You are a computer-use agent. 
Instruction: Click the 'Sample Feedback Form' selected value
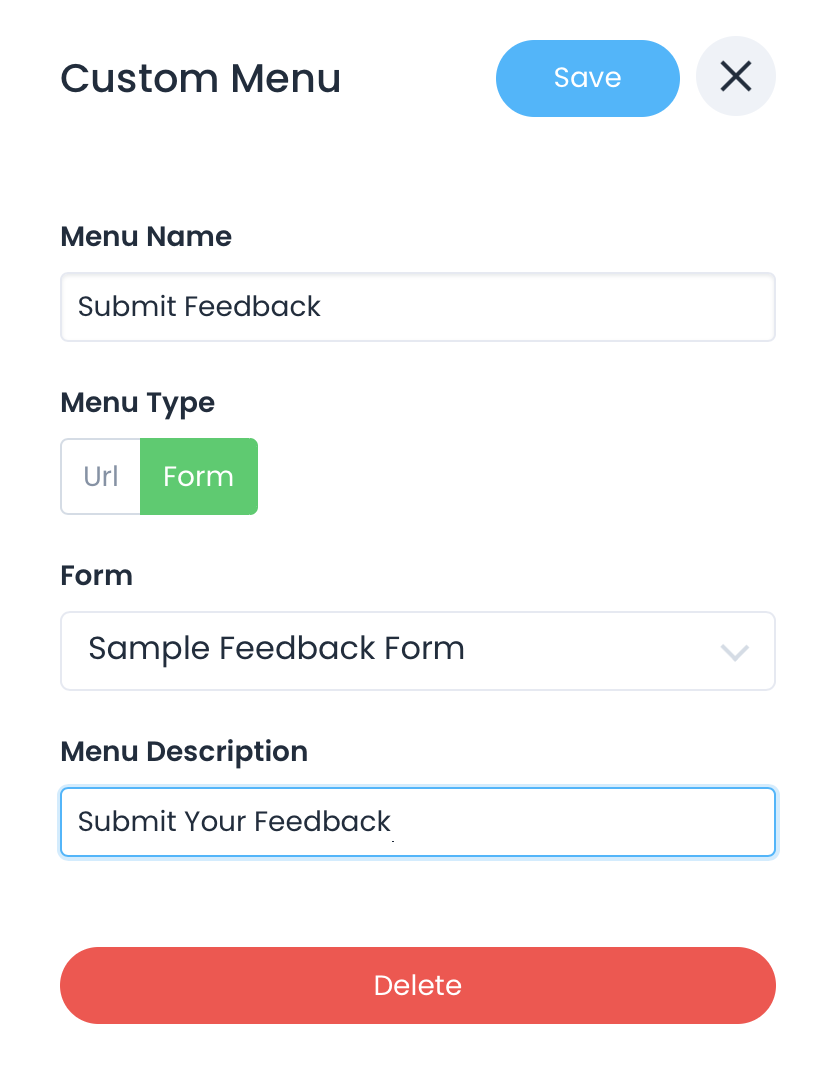[276, 648]
